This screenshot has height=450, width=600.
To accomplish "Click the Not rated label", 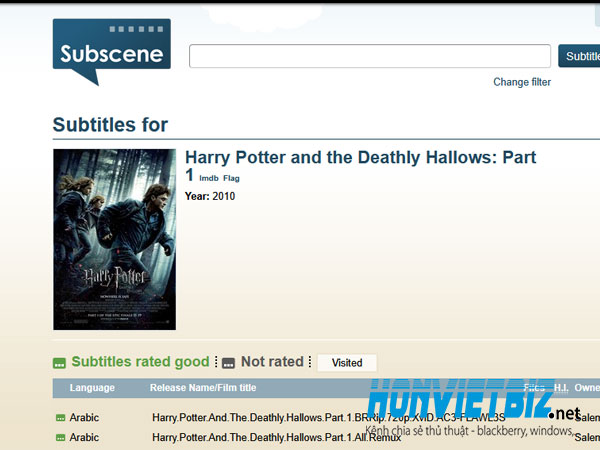I will 272,362.
